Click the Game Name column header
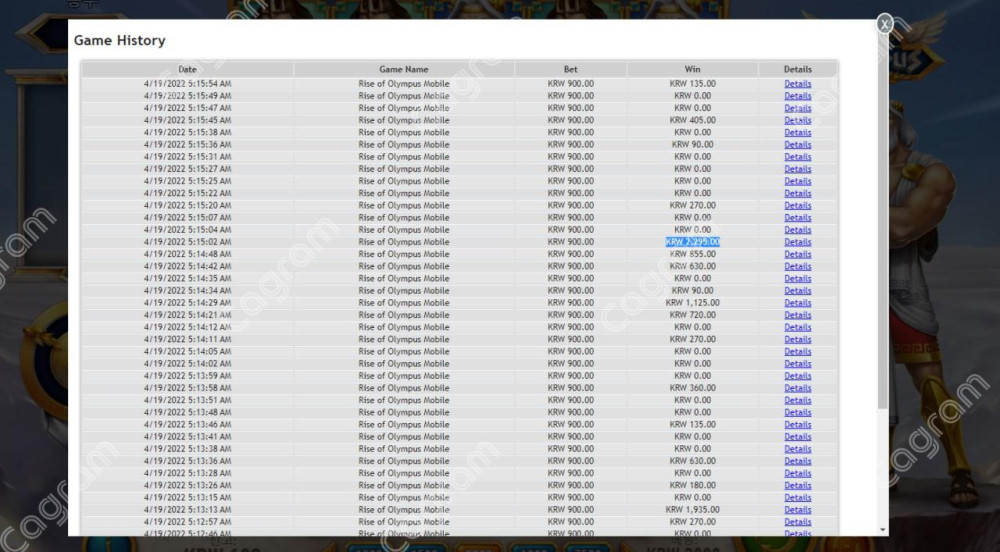Image resolution: width=1000 pixels, height=552 pixels. (x=404, y=70)
